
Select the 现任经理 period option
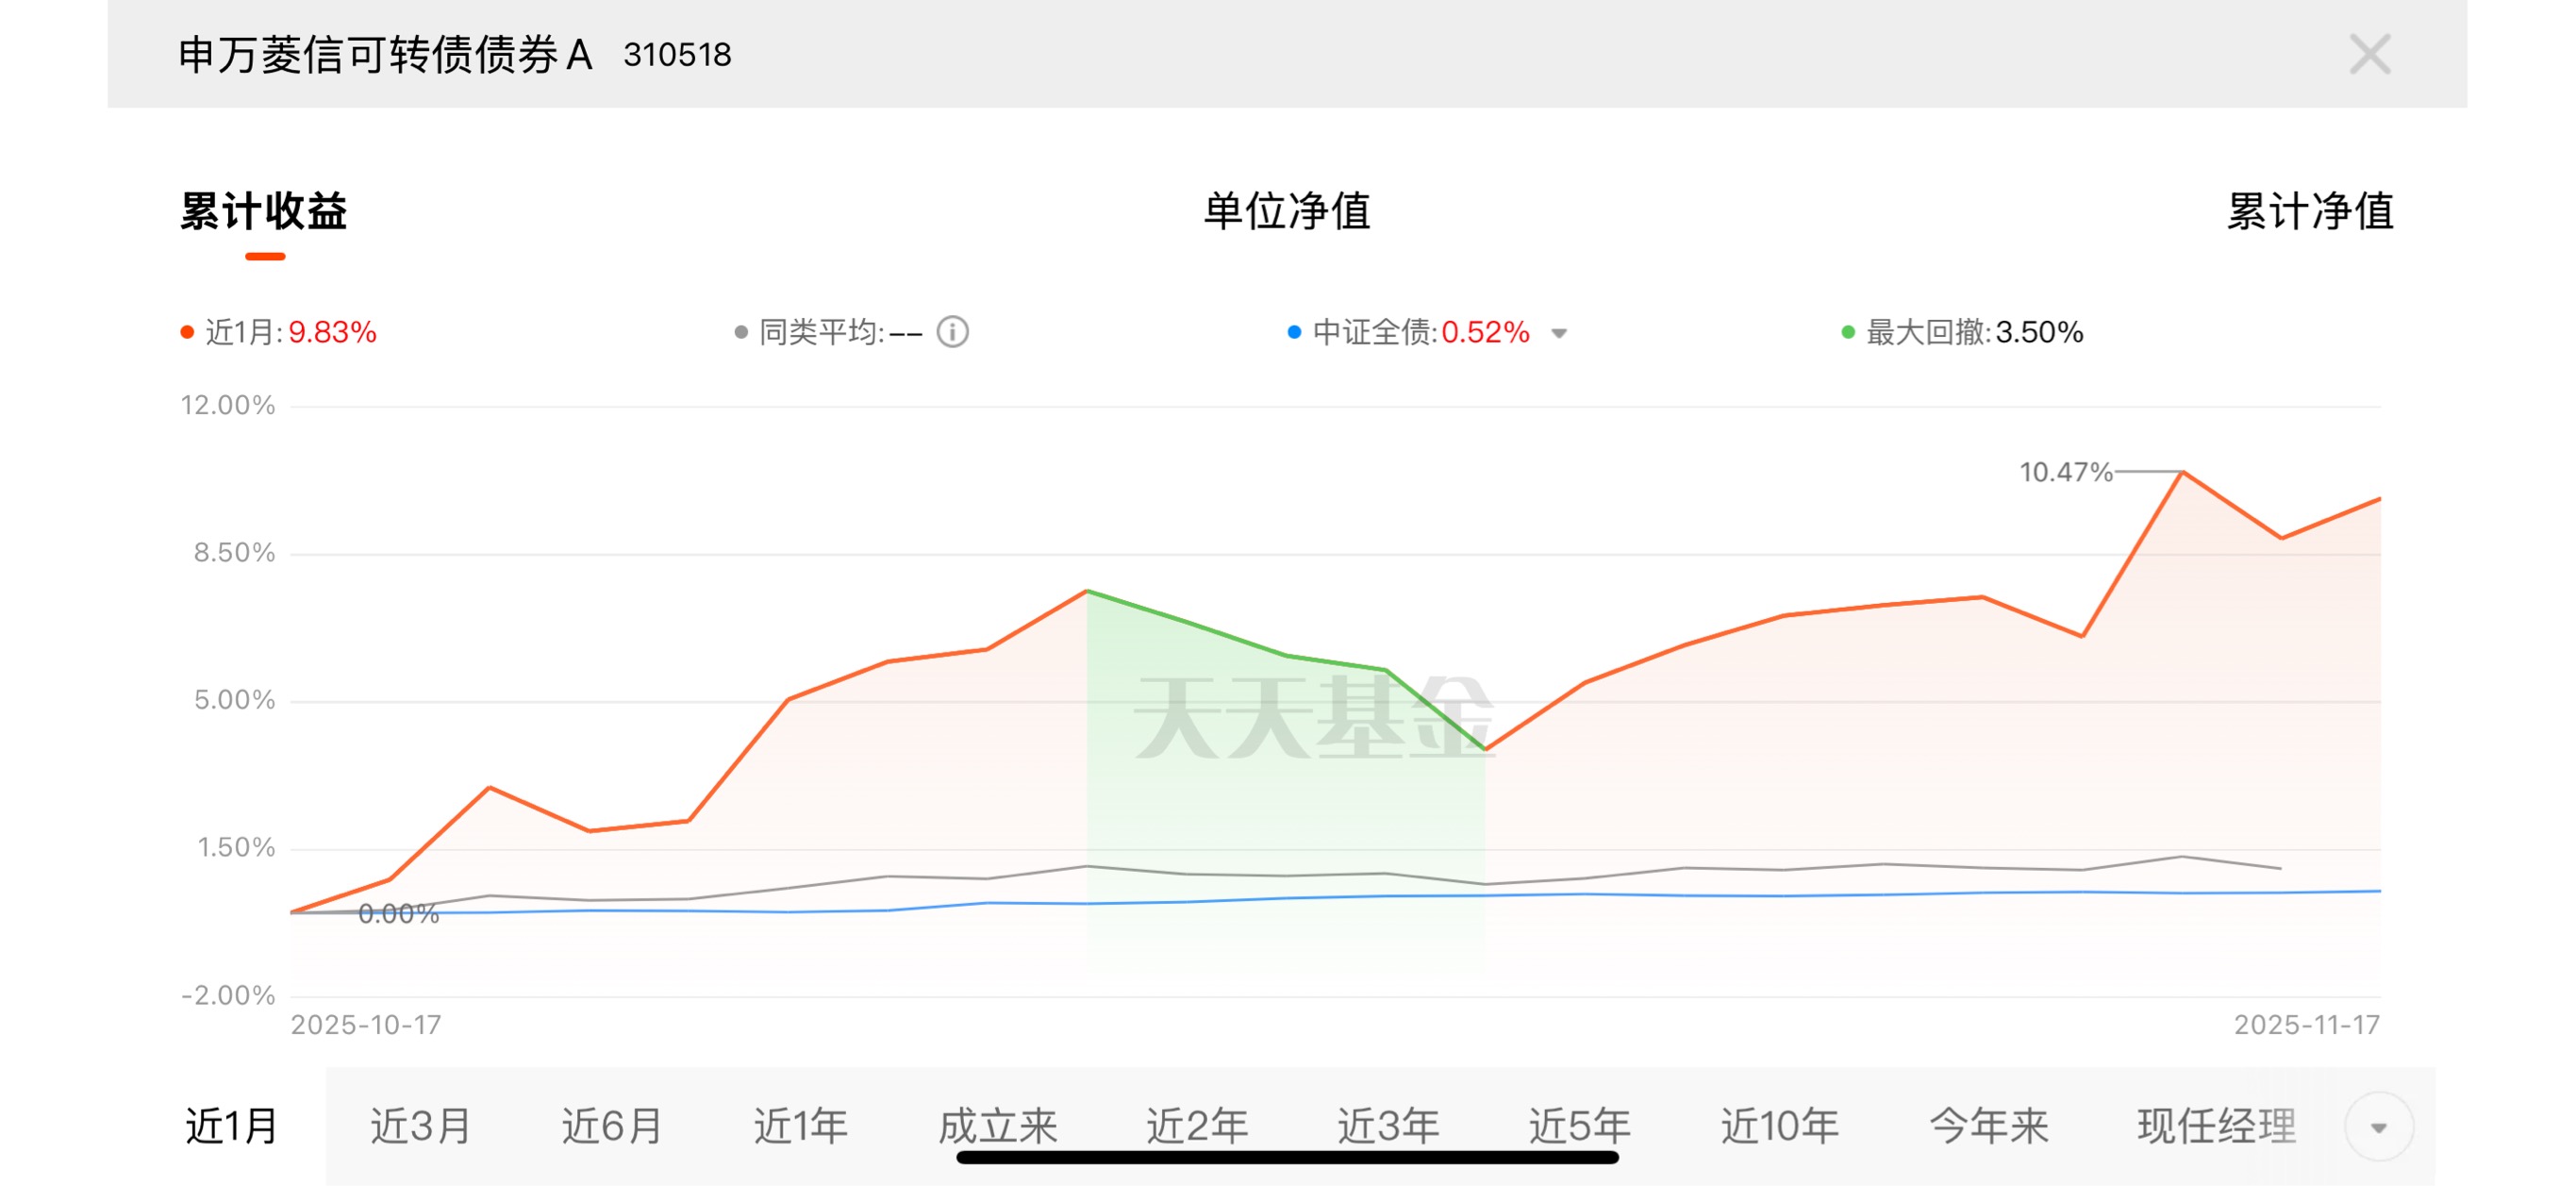[2216, 1126]
